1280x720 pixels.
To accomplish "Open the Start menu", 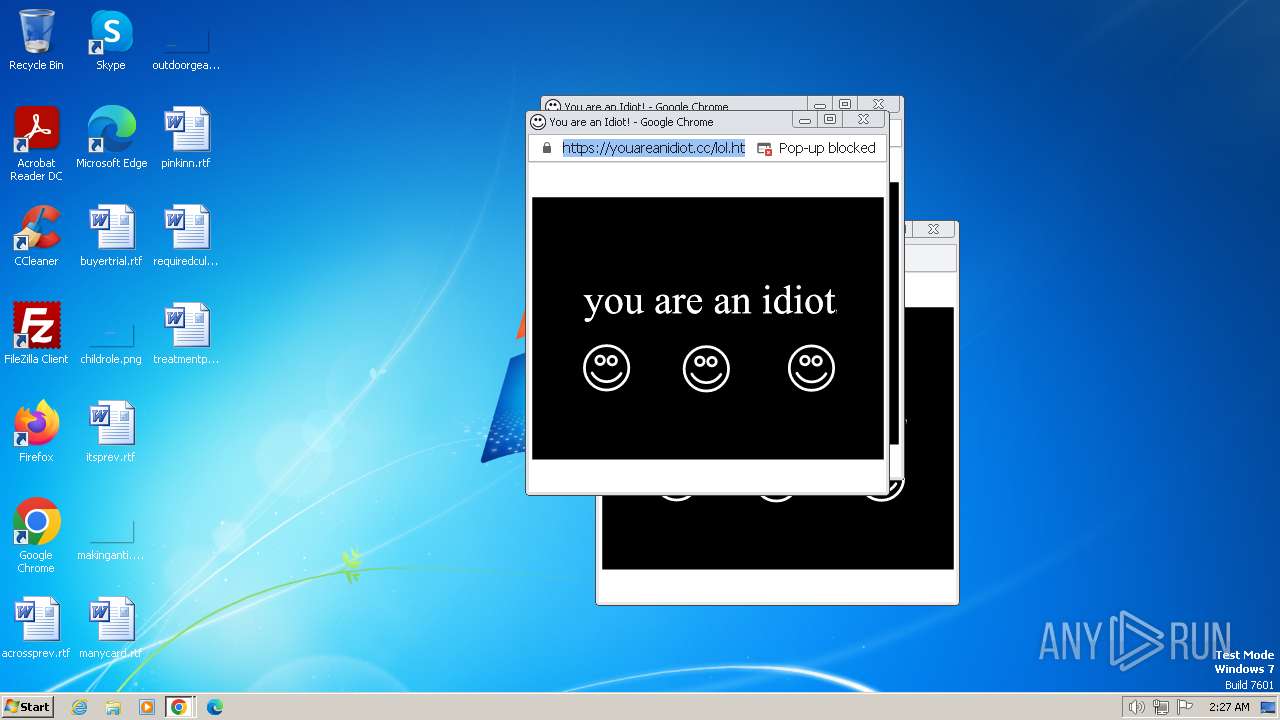I will (27, 706).
